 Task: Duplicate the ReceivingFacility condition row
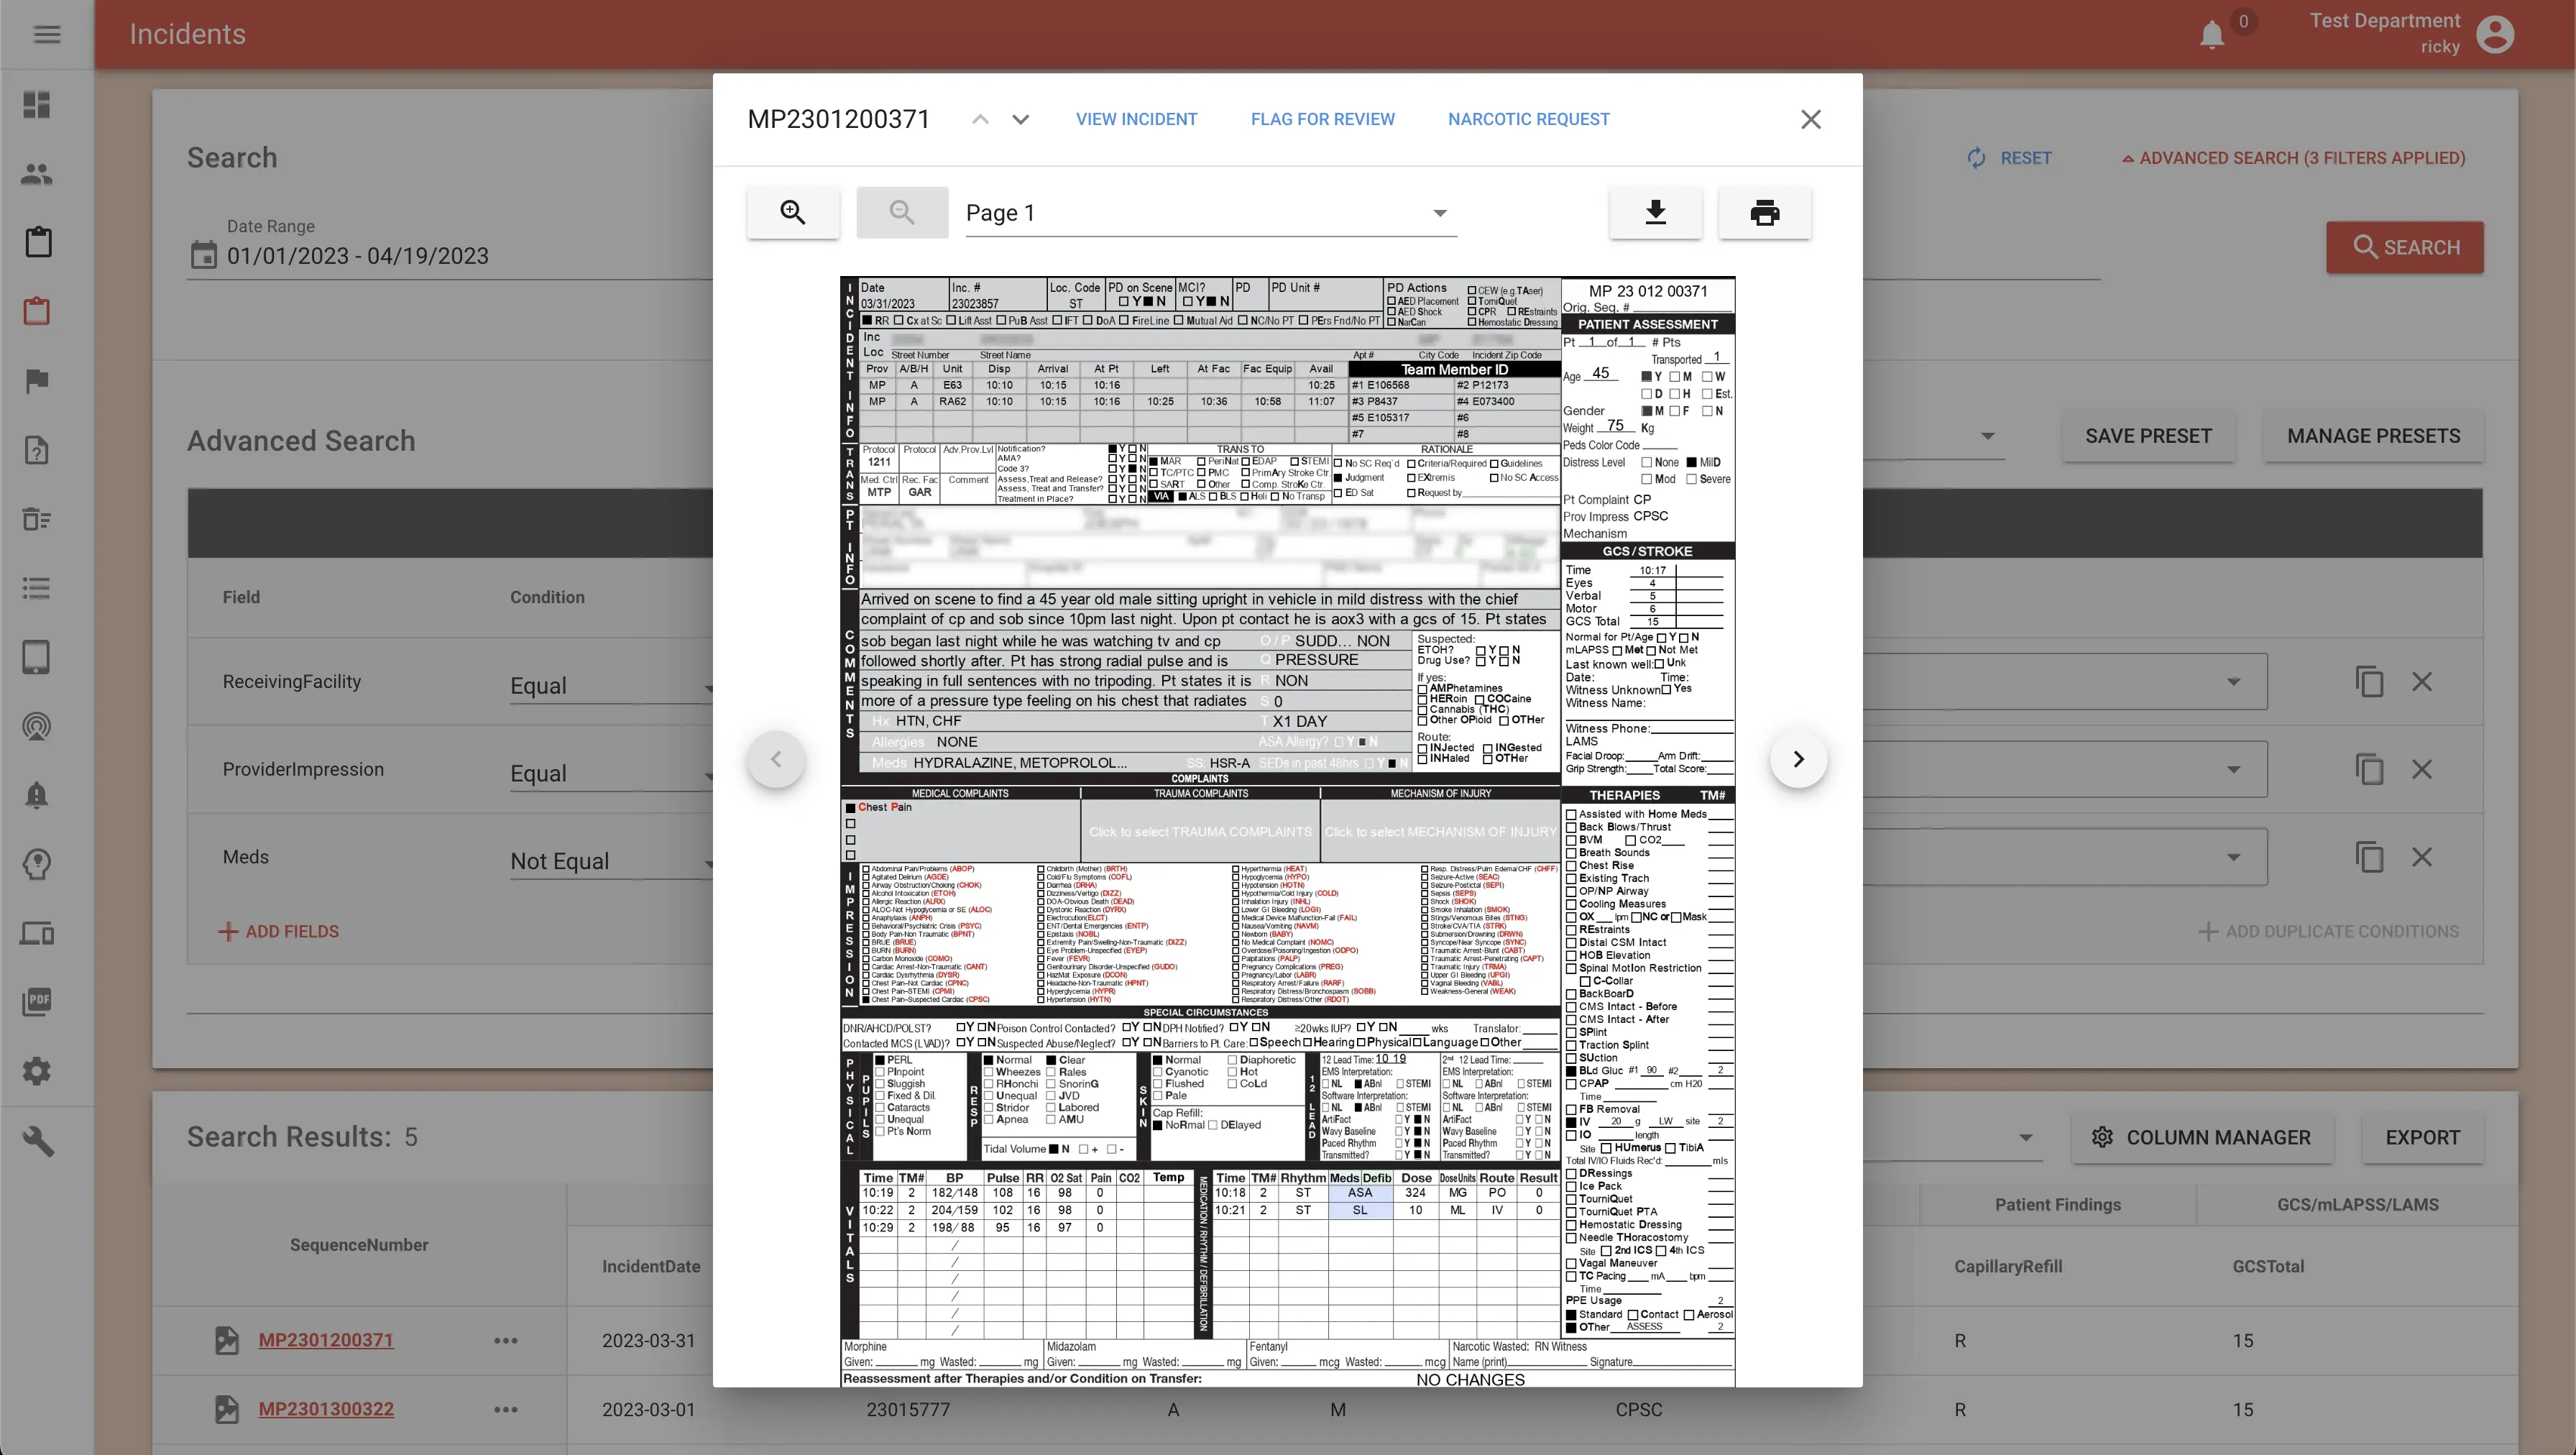pyautogui.click(x=2369, y=682)
